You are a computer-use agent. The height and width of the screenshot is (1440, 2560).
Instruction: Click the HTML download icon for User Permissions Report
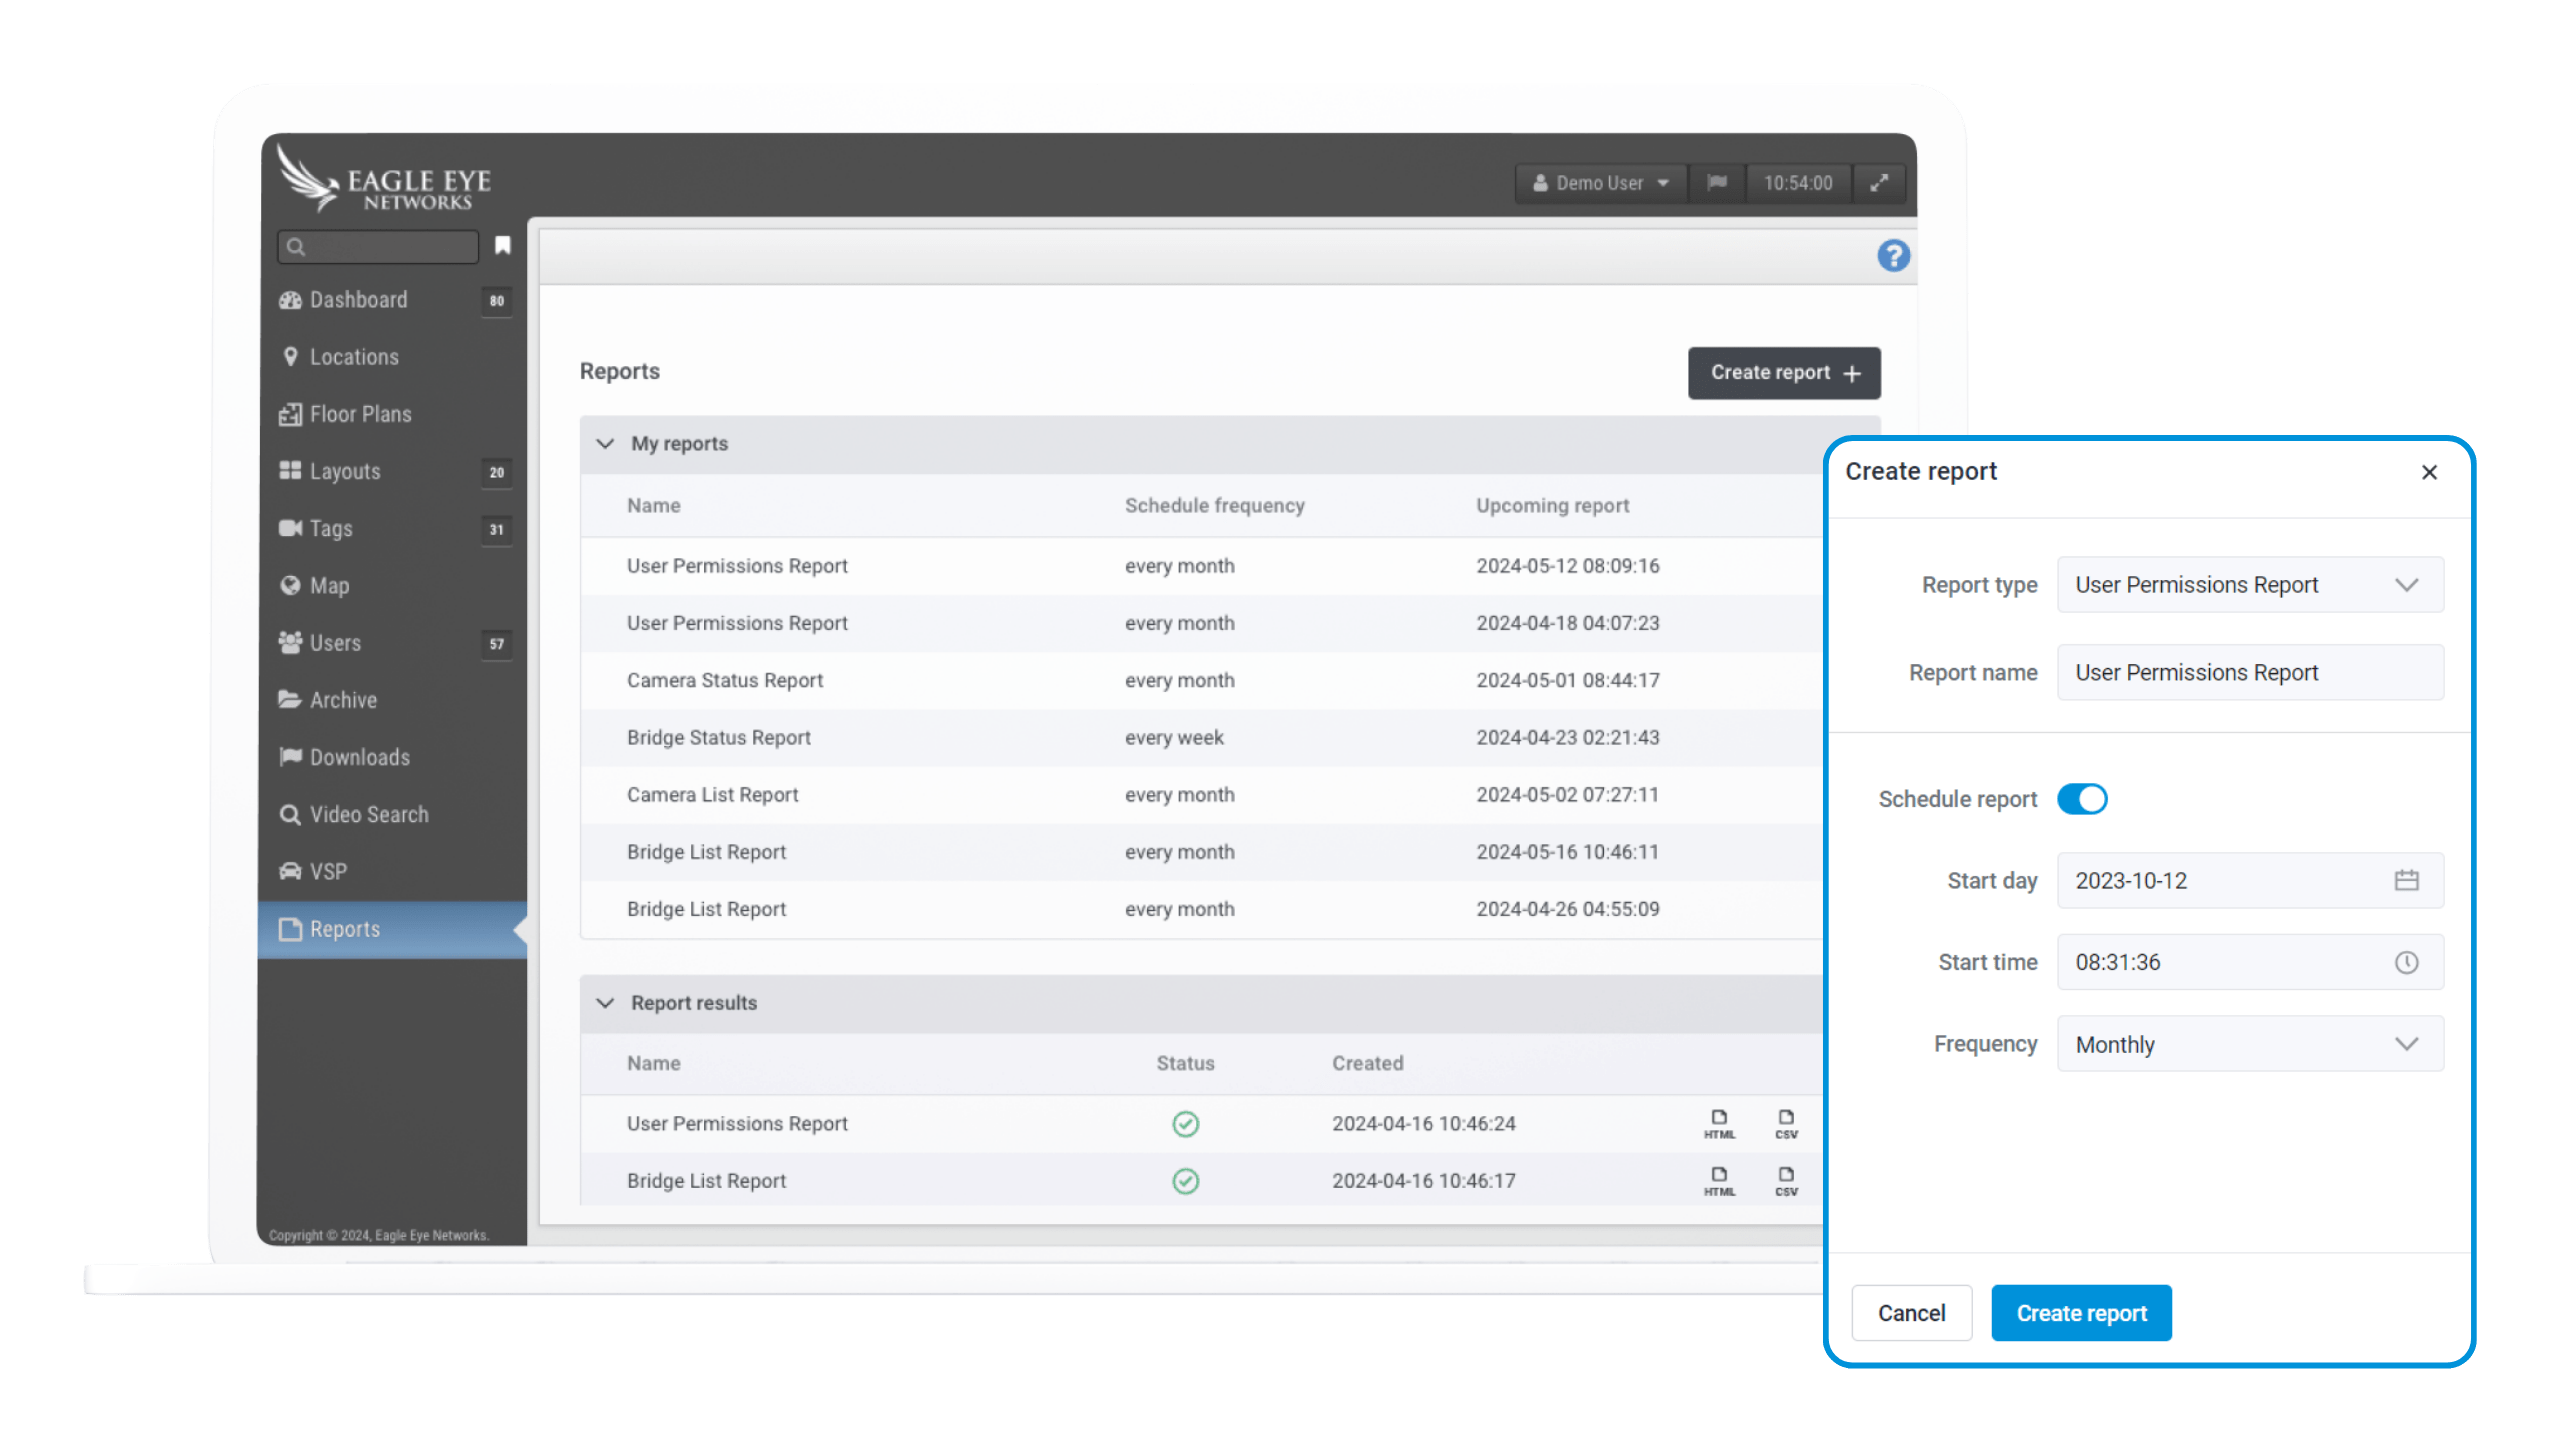tap(1718, 1122)
